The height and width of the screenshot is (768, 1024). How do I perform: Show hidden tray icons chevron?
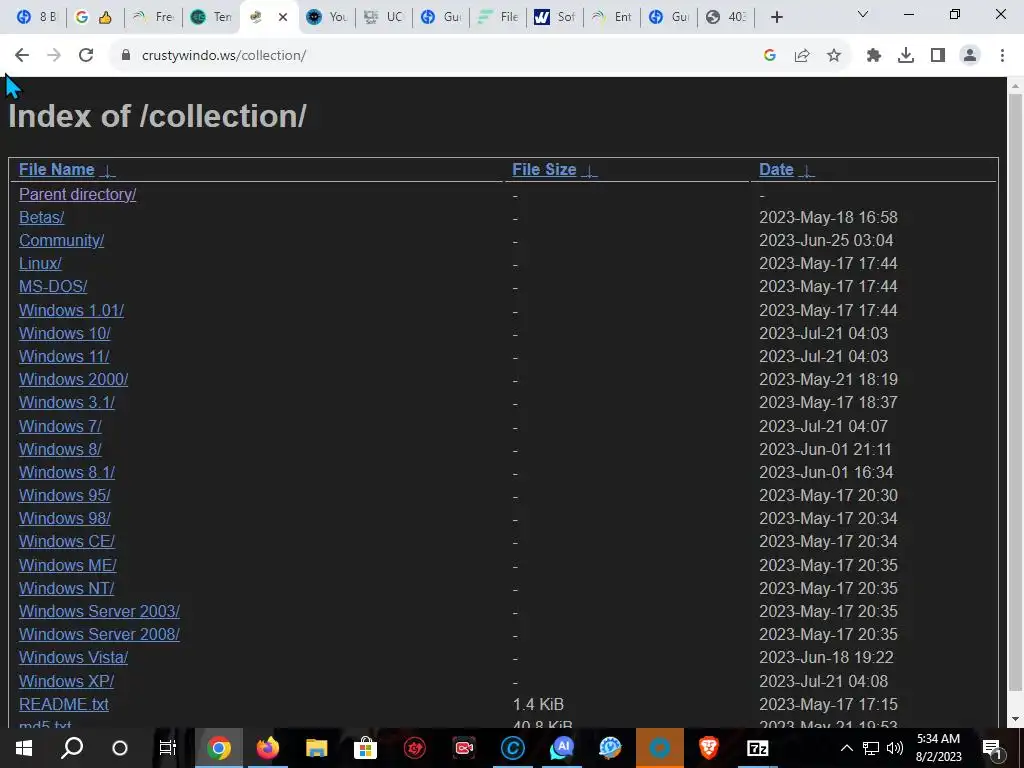[846, 748]
